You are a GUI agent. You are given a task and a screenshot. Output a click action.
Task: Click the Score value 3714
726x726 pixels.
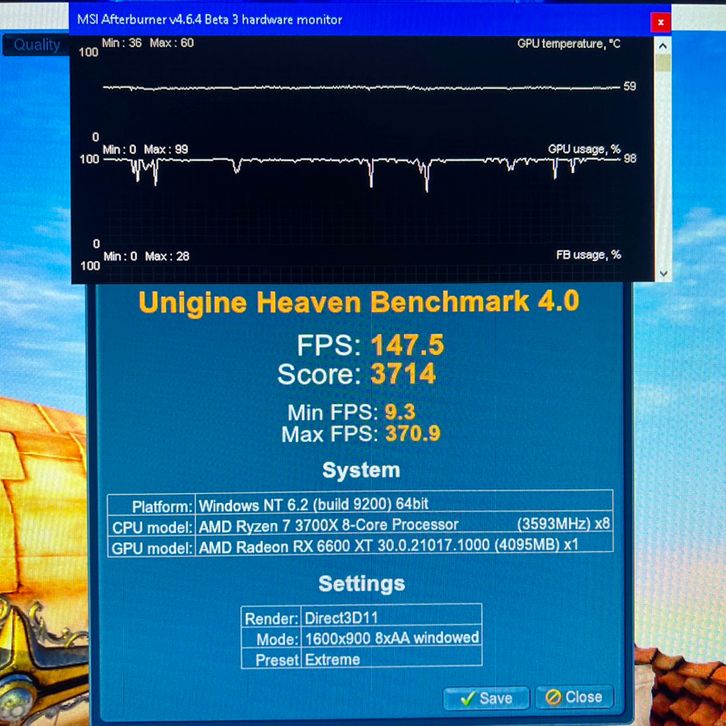click(x=403, y=375)
